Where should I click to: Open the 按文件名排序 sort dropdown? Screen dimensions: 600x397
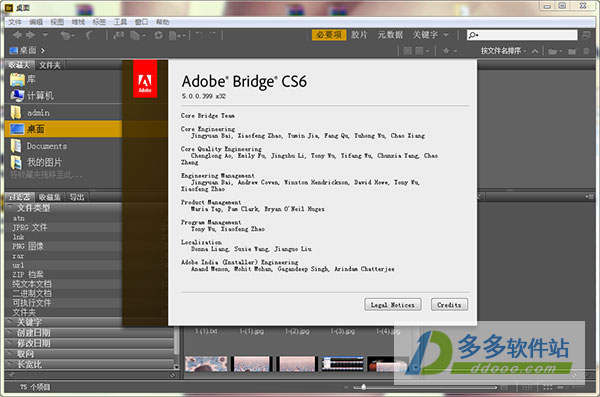pyautogui.click(x=503, y=51)
